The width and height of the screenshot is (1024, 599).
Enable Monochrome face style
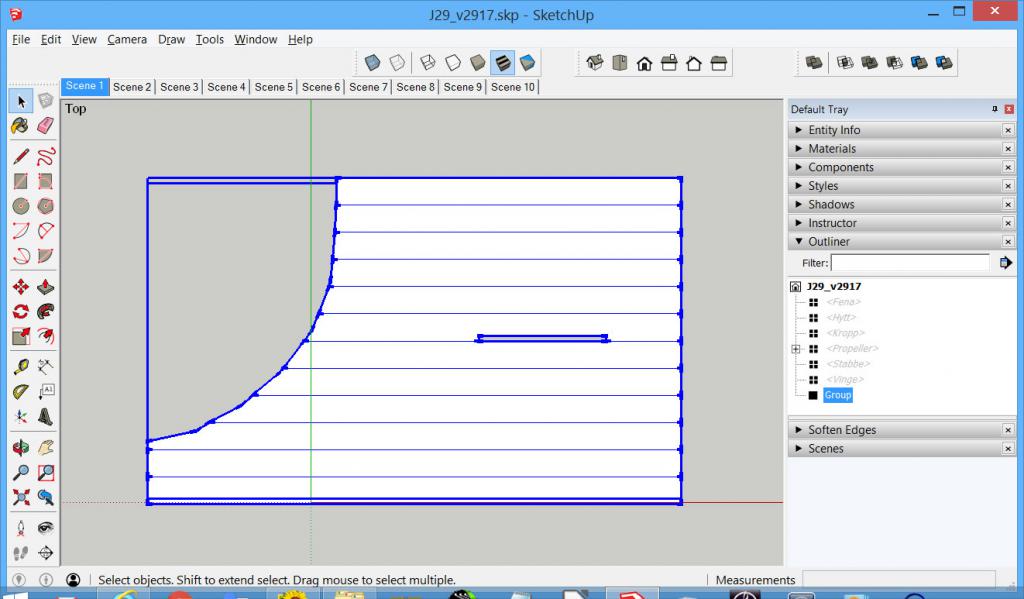point(527,63)
